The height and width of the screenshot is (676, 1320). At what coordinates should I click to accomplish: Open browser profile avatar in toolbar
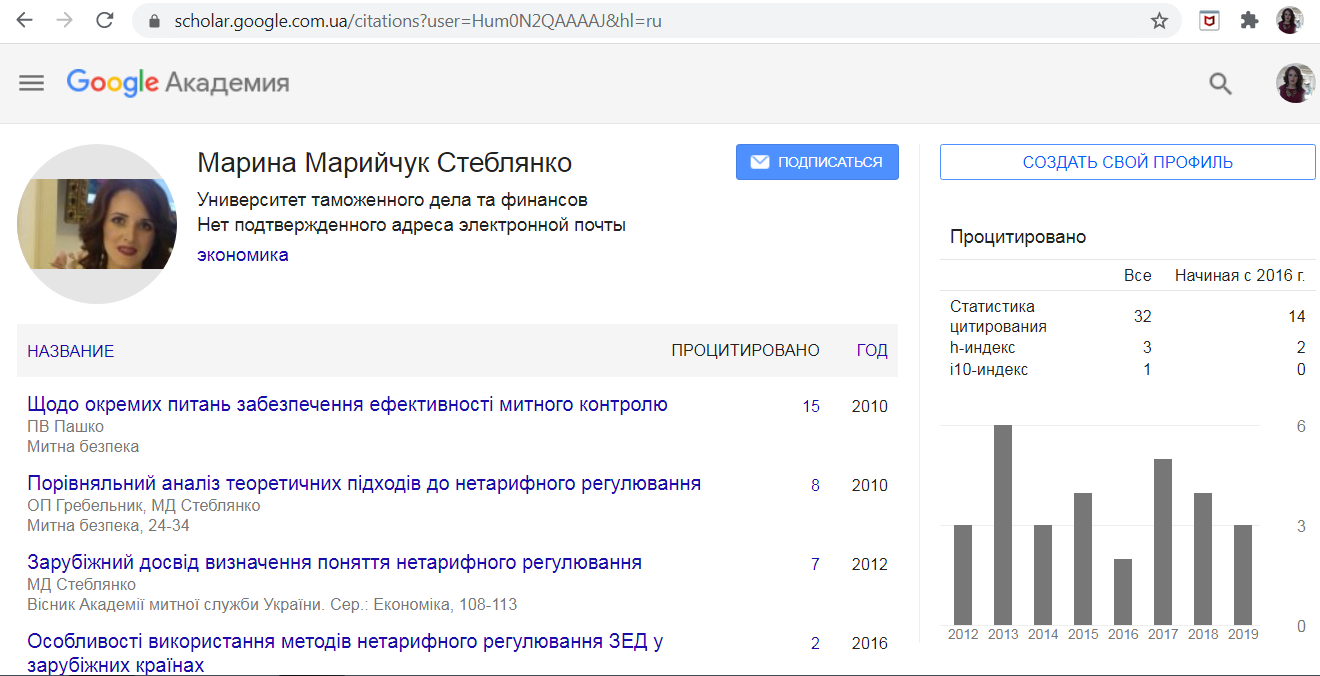1290,21
